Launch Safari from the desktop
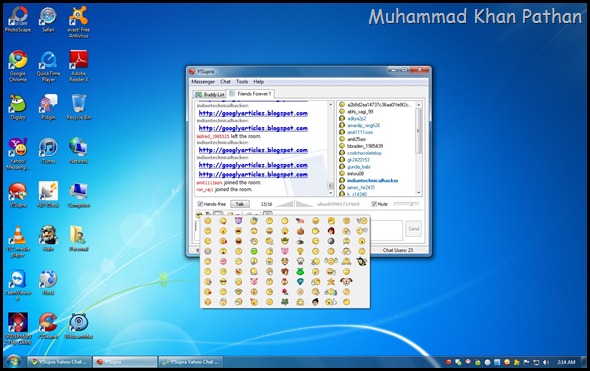590x371 pixels. [x=48, y=19]
